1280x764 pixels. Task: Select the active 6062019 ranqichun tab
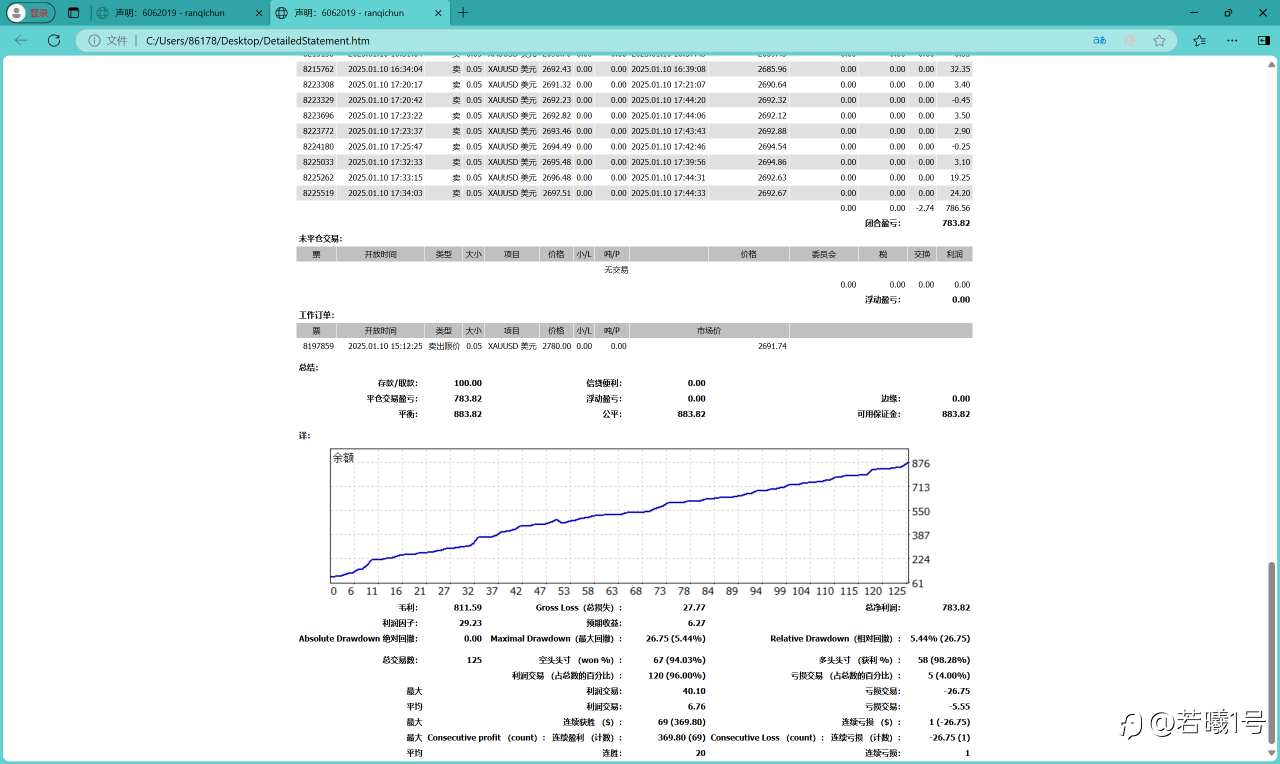(350, 13)
